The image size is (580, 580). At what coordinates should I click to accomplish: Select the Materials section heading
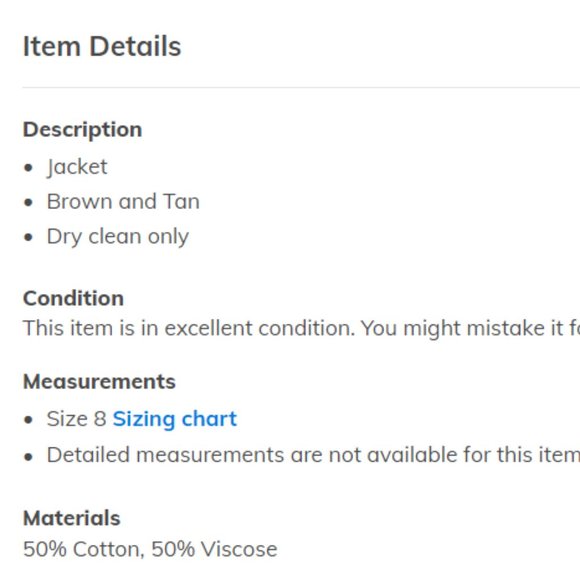click(72, 518)
